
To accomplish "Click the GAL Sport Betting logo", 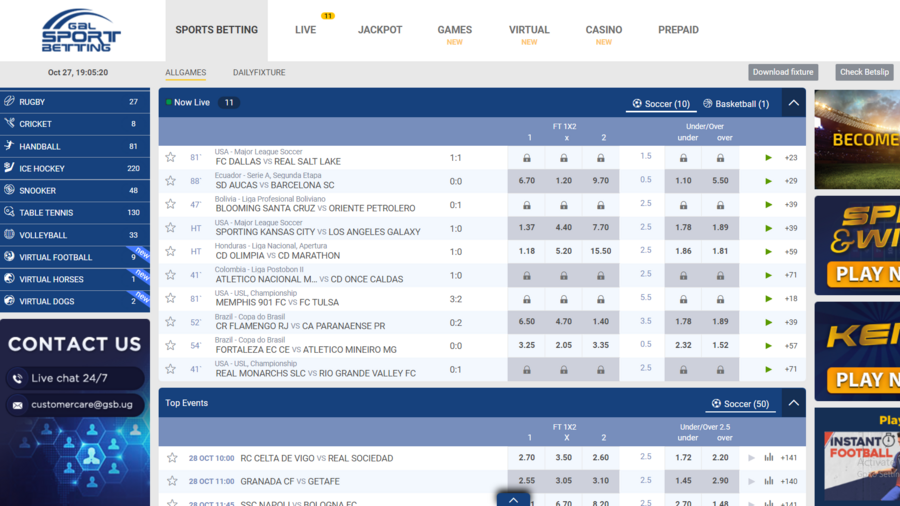I will [80, 31].
